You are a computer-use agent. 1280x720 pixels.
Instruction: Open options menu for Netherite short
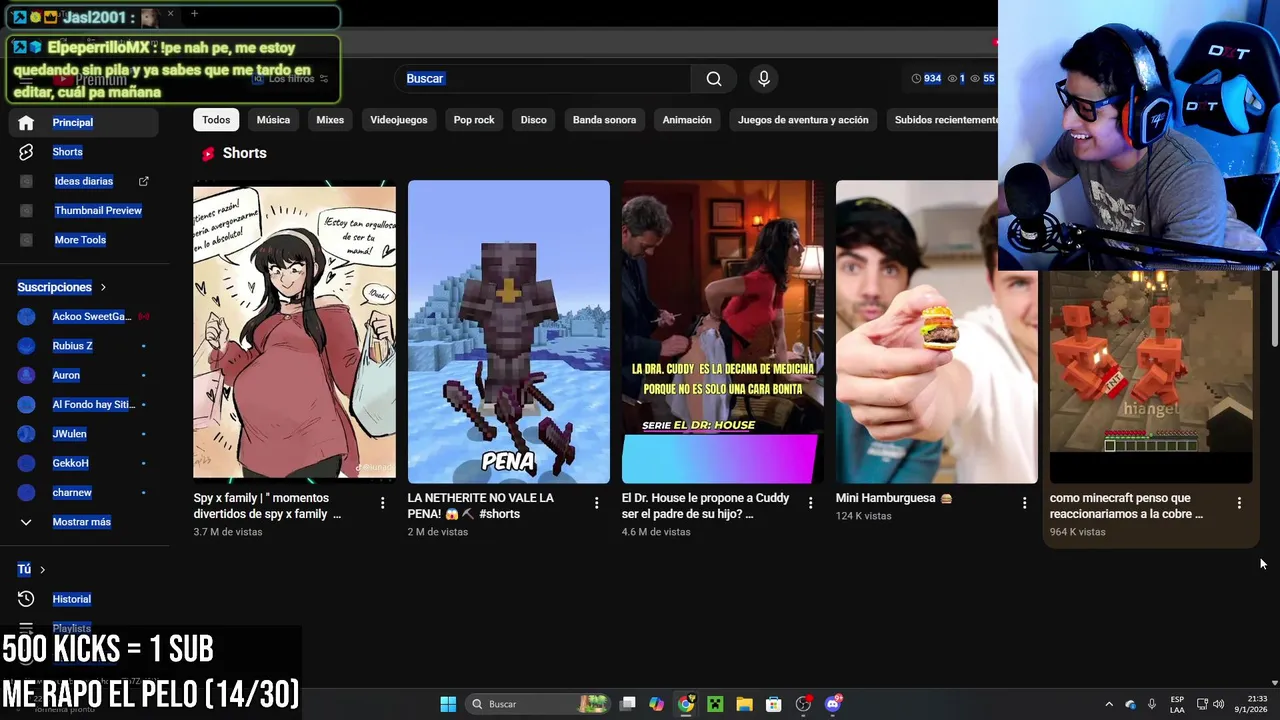[596, 503]
